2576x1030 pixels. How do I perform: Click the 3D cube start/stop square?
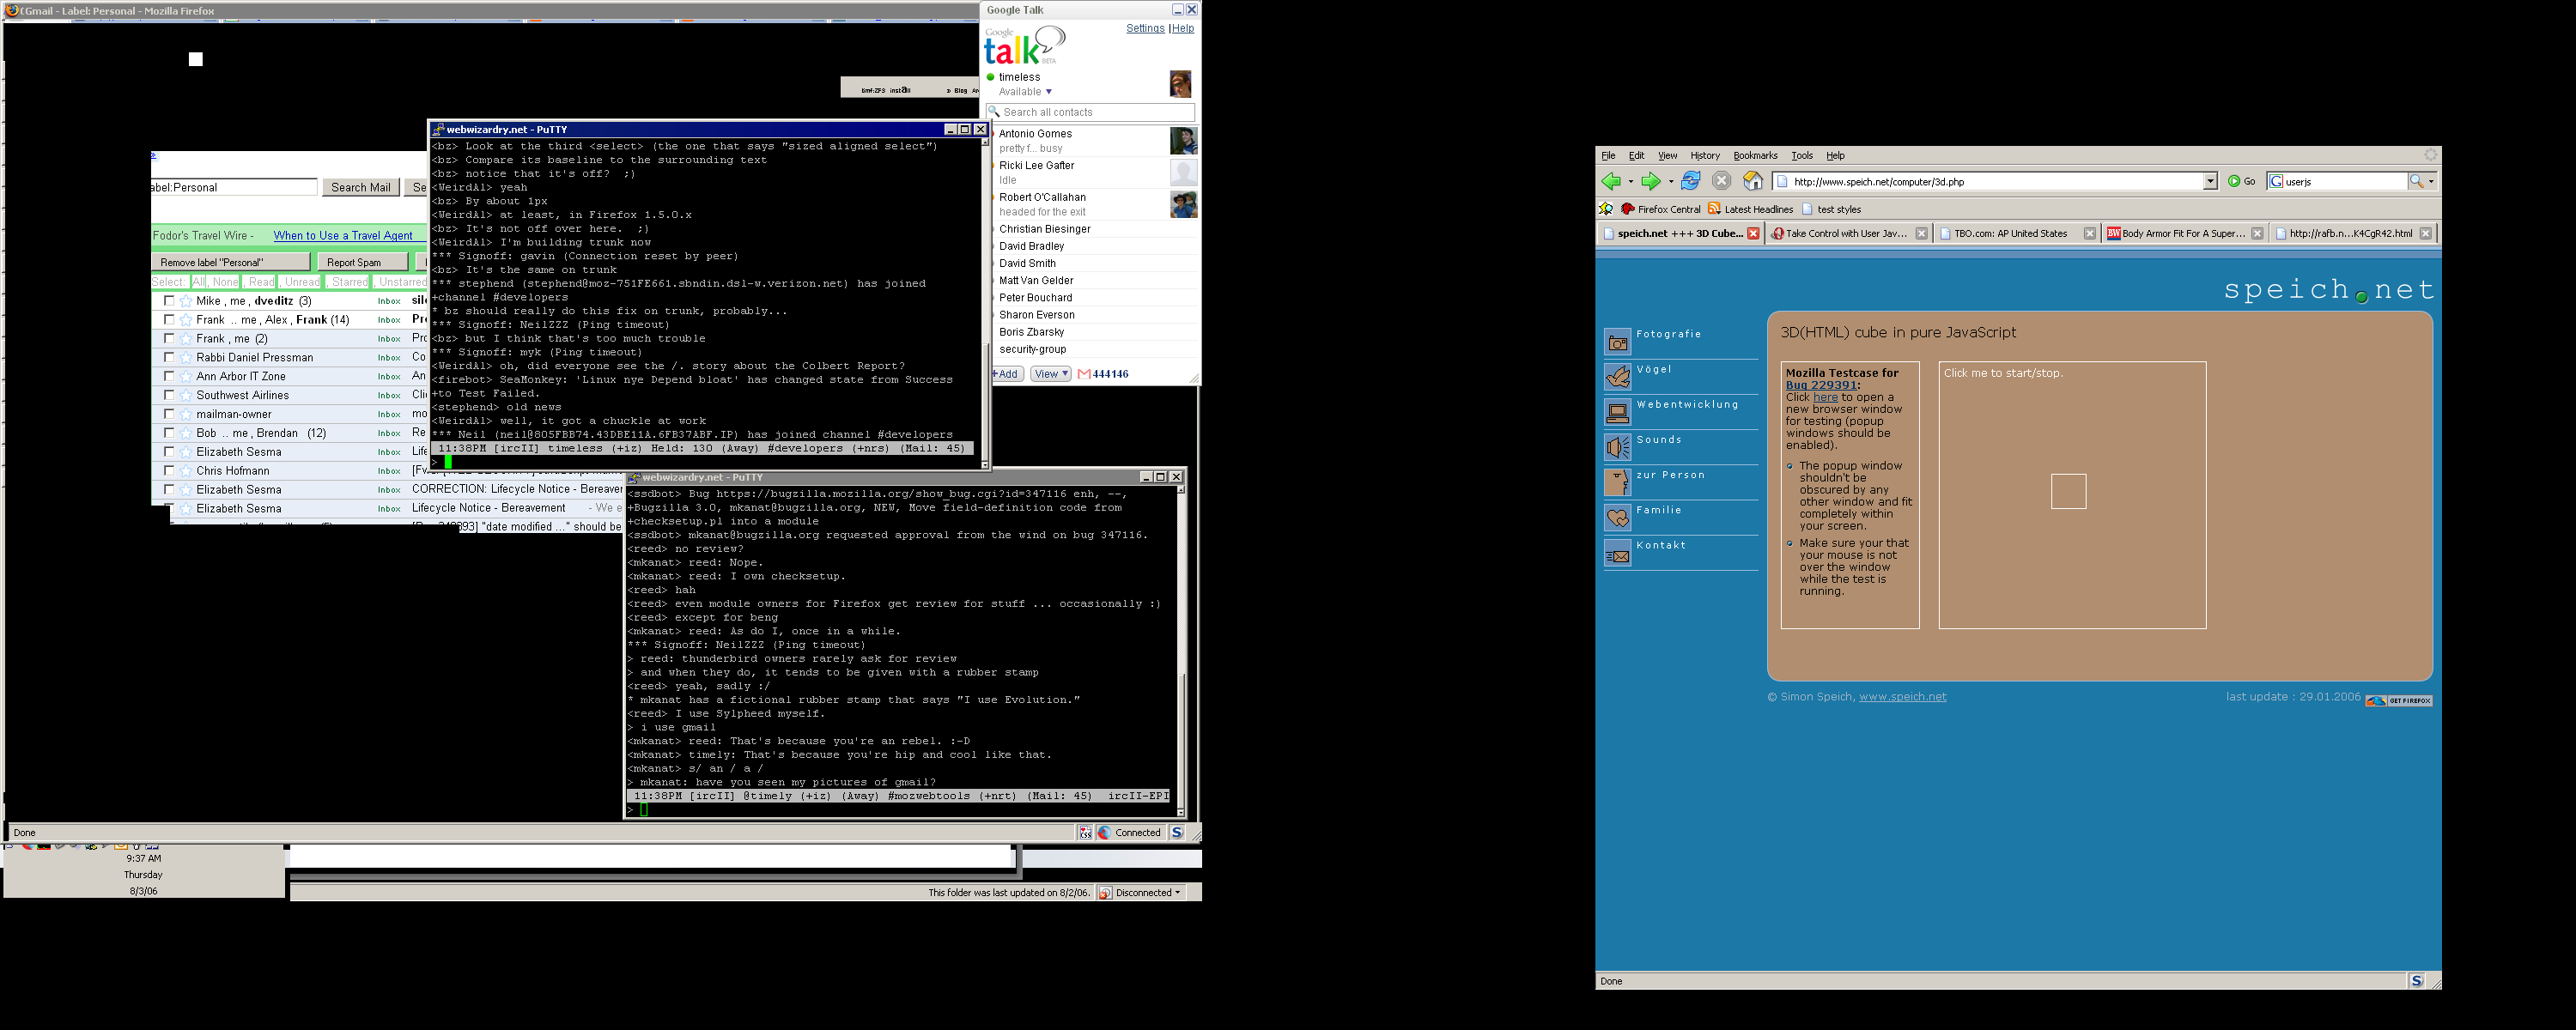coord(2068,491)
